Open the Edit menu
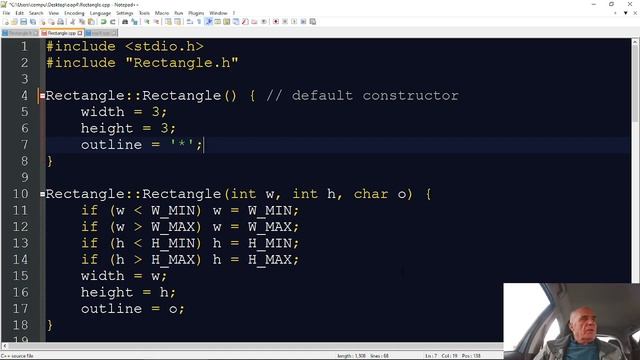Viewport: 640px width, 360px height. [20, 13]
